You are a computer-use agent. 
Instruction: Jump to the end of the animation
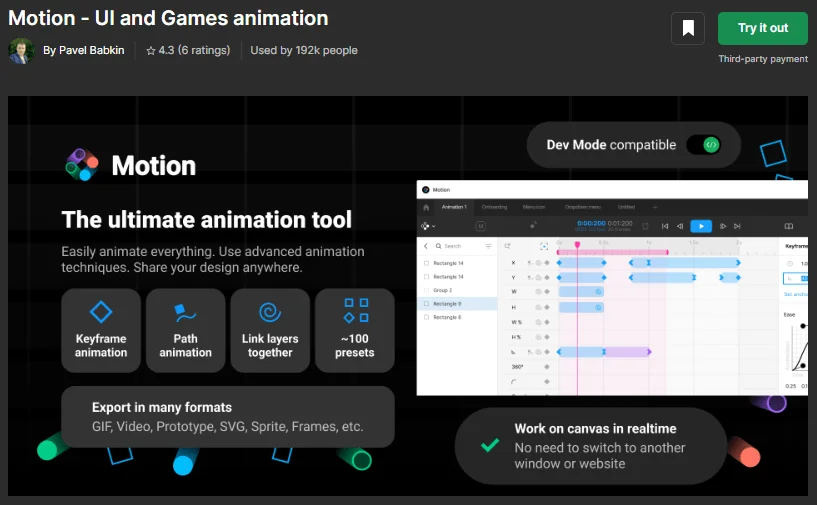click(x=737, y=226)
